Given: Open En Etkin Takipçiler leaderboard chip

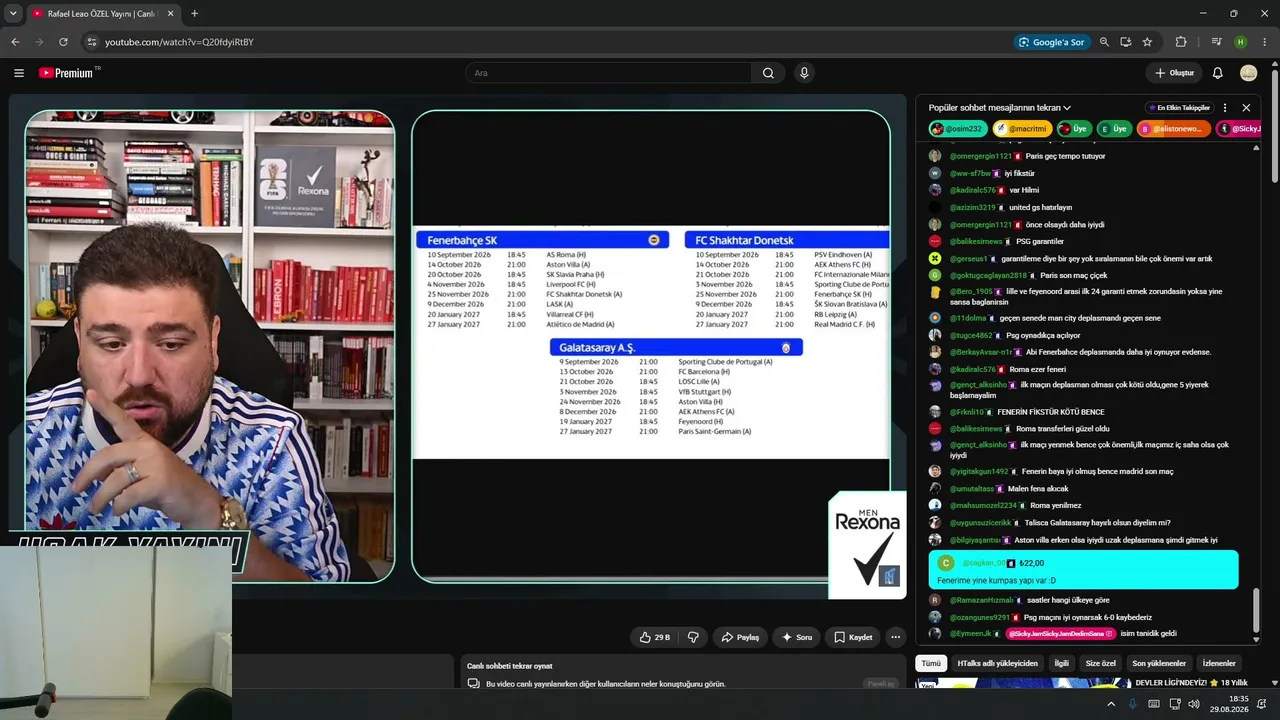Looking at the screenshot, I should (1179, 108).
